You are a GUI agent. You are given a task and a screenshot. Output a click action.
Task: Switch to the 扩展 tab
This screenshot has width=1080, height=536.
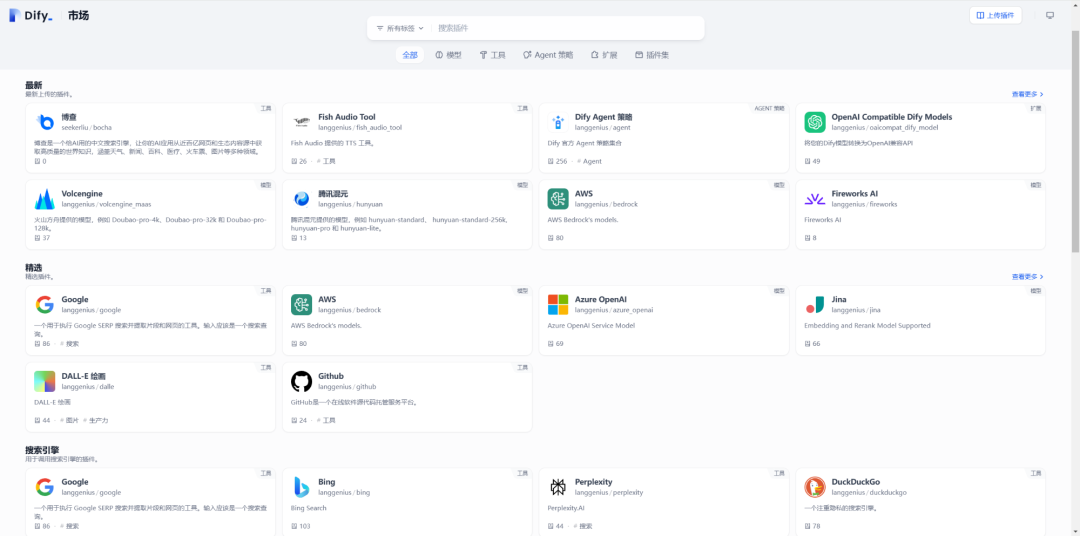(604, 55)
